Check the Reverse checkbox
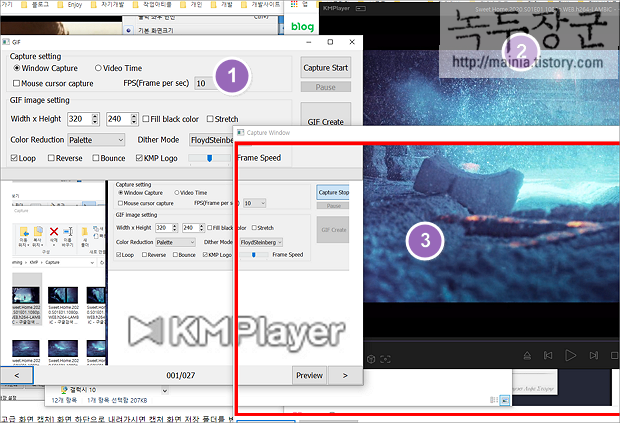The height and width of the screenshot is (423, 620). click(x=51, y=158)
